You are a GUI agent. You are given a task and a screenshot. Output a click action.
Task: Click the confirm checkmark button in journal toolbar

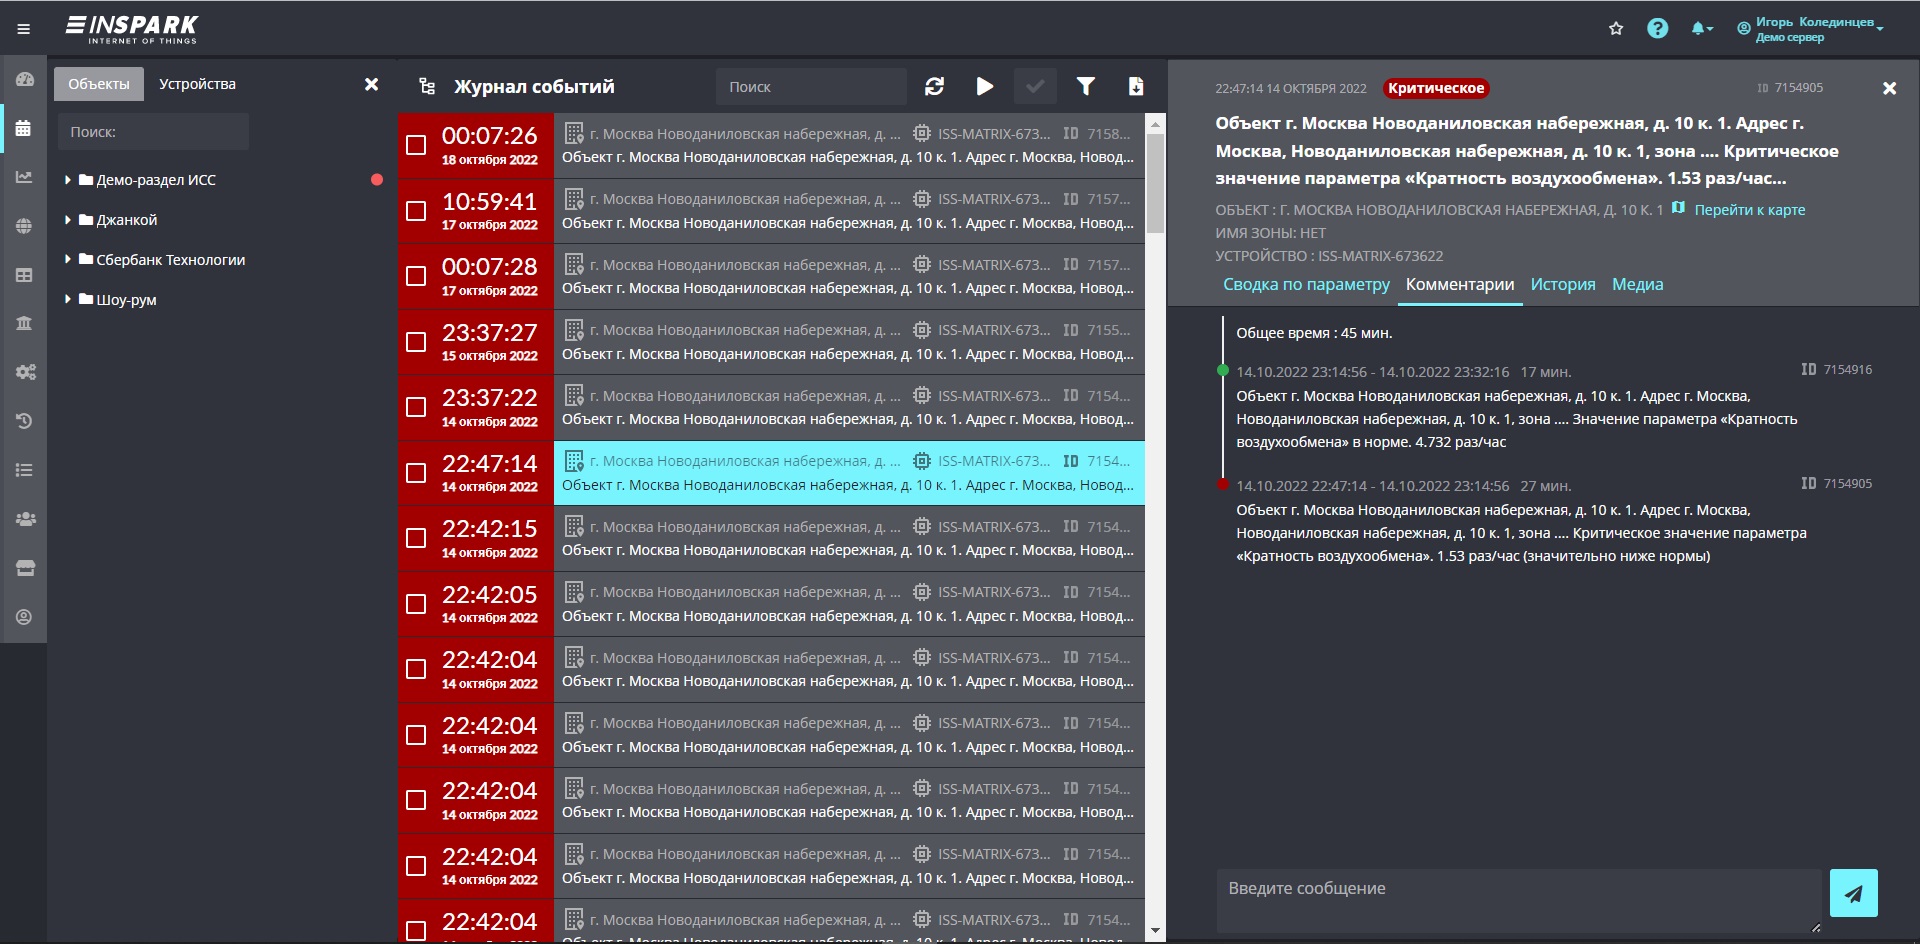tap(1035, 87)
